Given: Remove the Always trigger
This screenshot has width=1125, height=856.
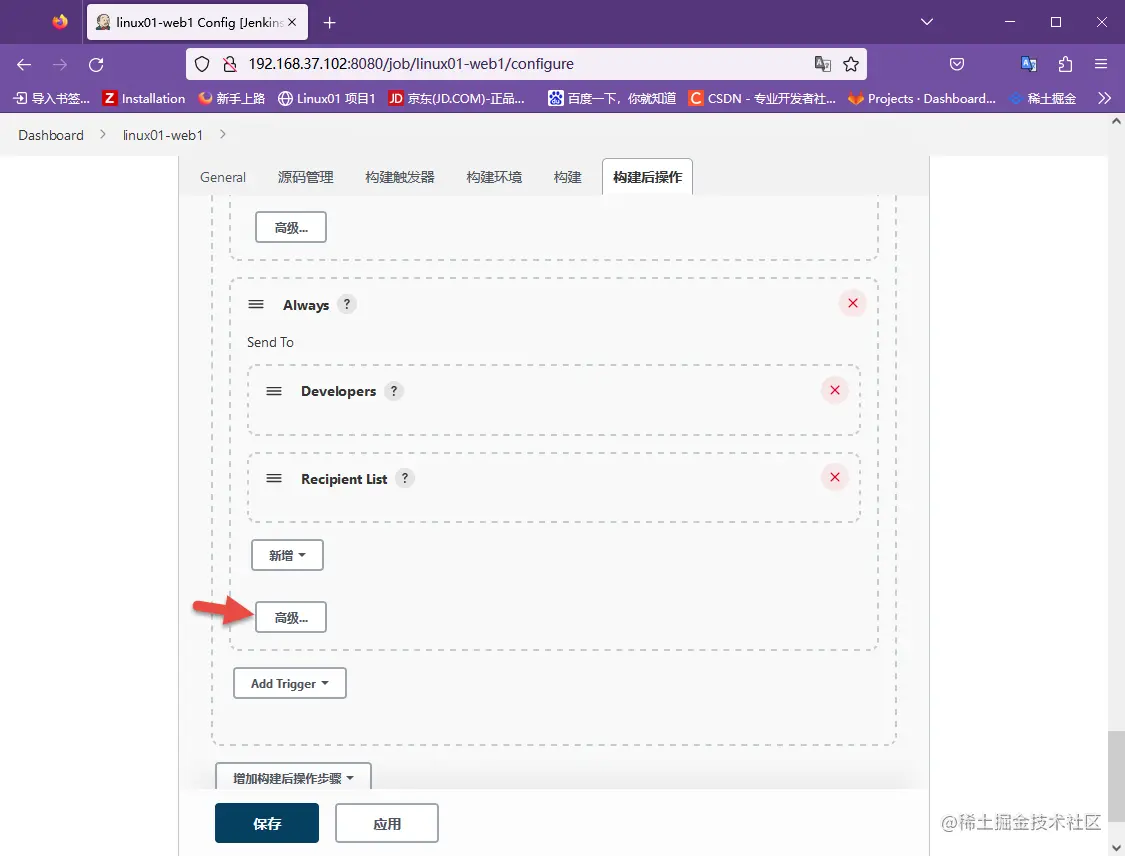Looking at the screenshot, I should click(852, 304).
